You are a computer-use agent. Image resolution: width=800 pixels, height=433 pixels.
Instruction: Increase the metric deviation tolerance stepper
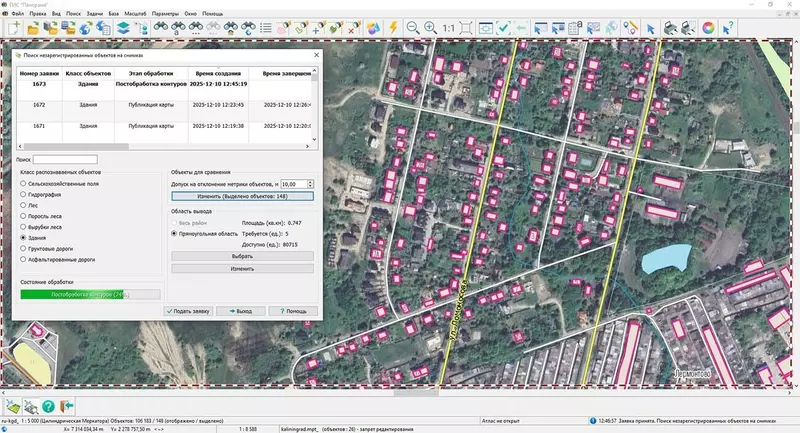click(312, 182)
